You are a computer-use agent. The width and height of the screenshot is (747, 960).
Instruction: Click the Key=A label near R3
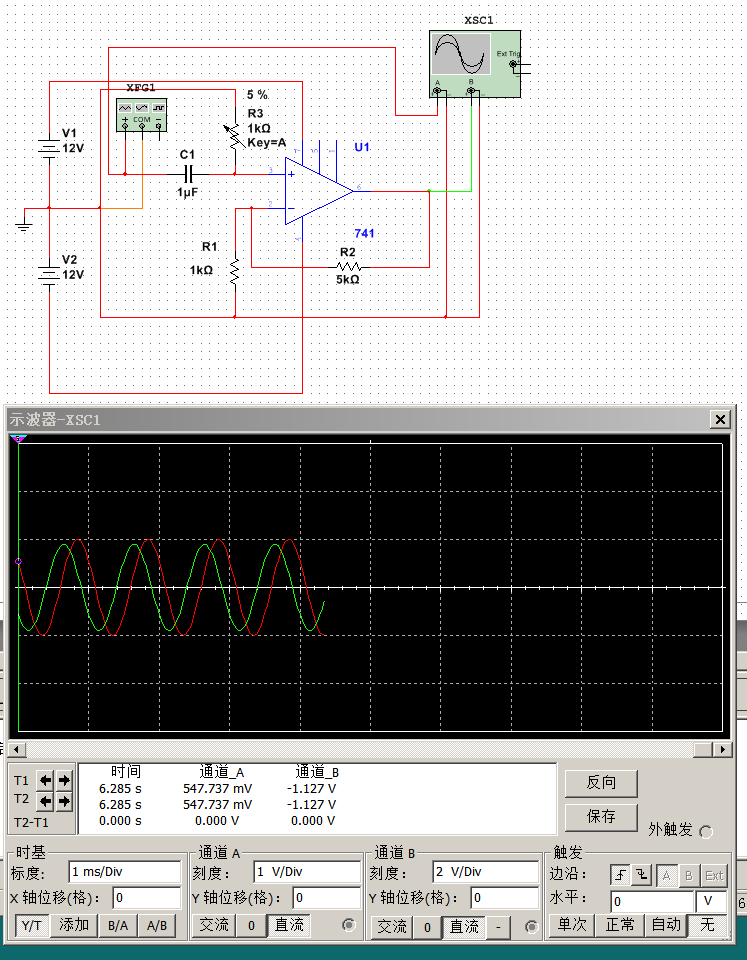click(267, 143)
